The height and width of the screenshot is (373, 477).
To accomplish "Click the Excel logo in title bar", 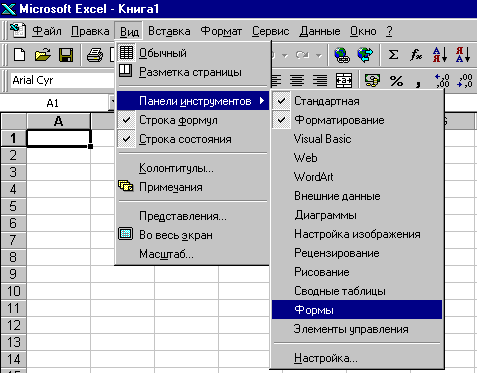I will pos(8,9).
